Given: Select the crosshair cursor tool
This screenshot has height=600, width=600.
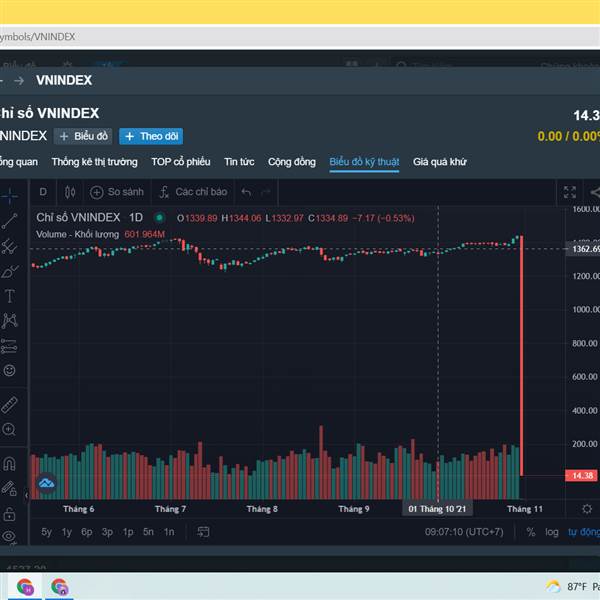Looking at the screenshot, I should click(9, 196).
